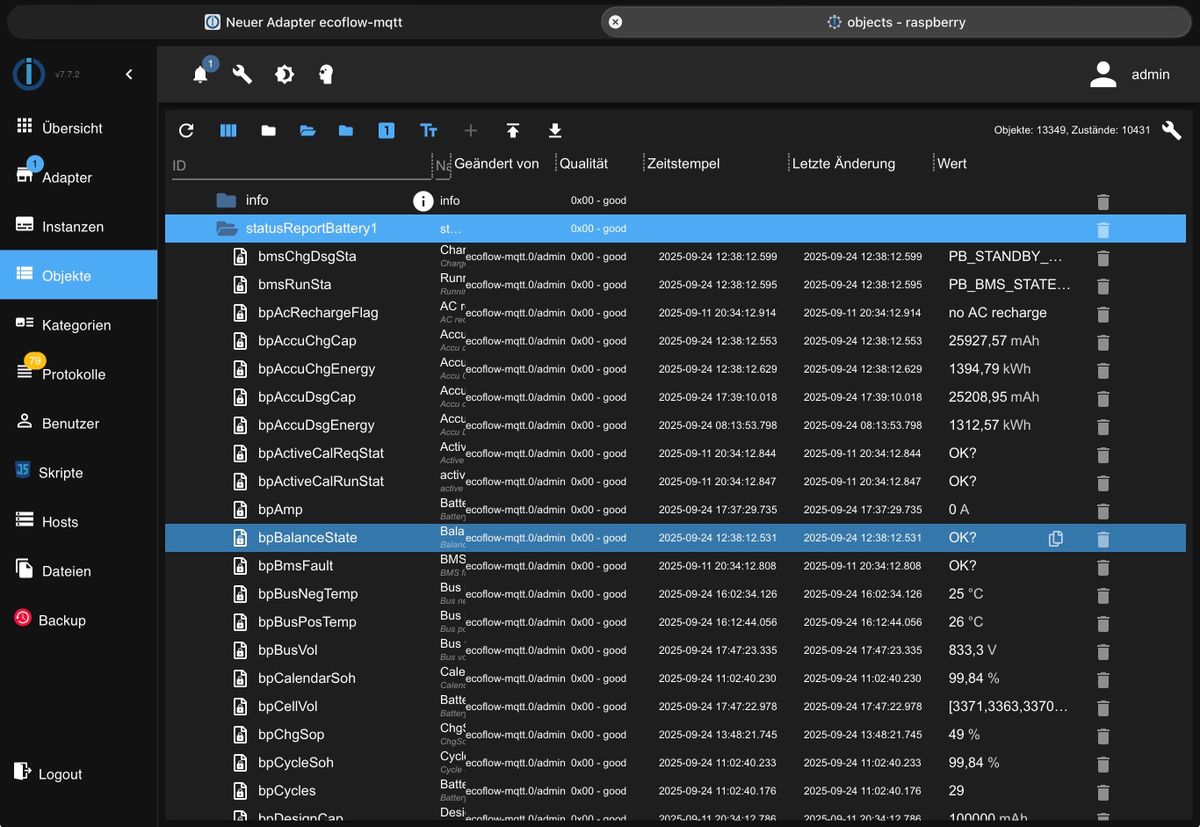Go to Instanzen in the sidebar
This screenshot has height=827, width=1200.
coord(78,226)
